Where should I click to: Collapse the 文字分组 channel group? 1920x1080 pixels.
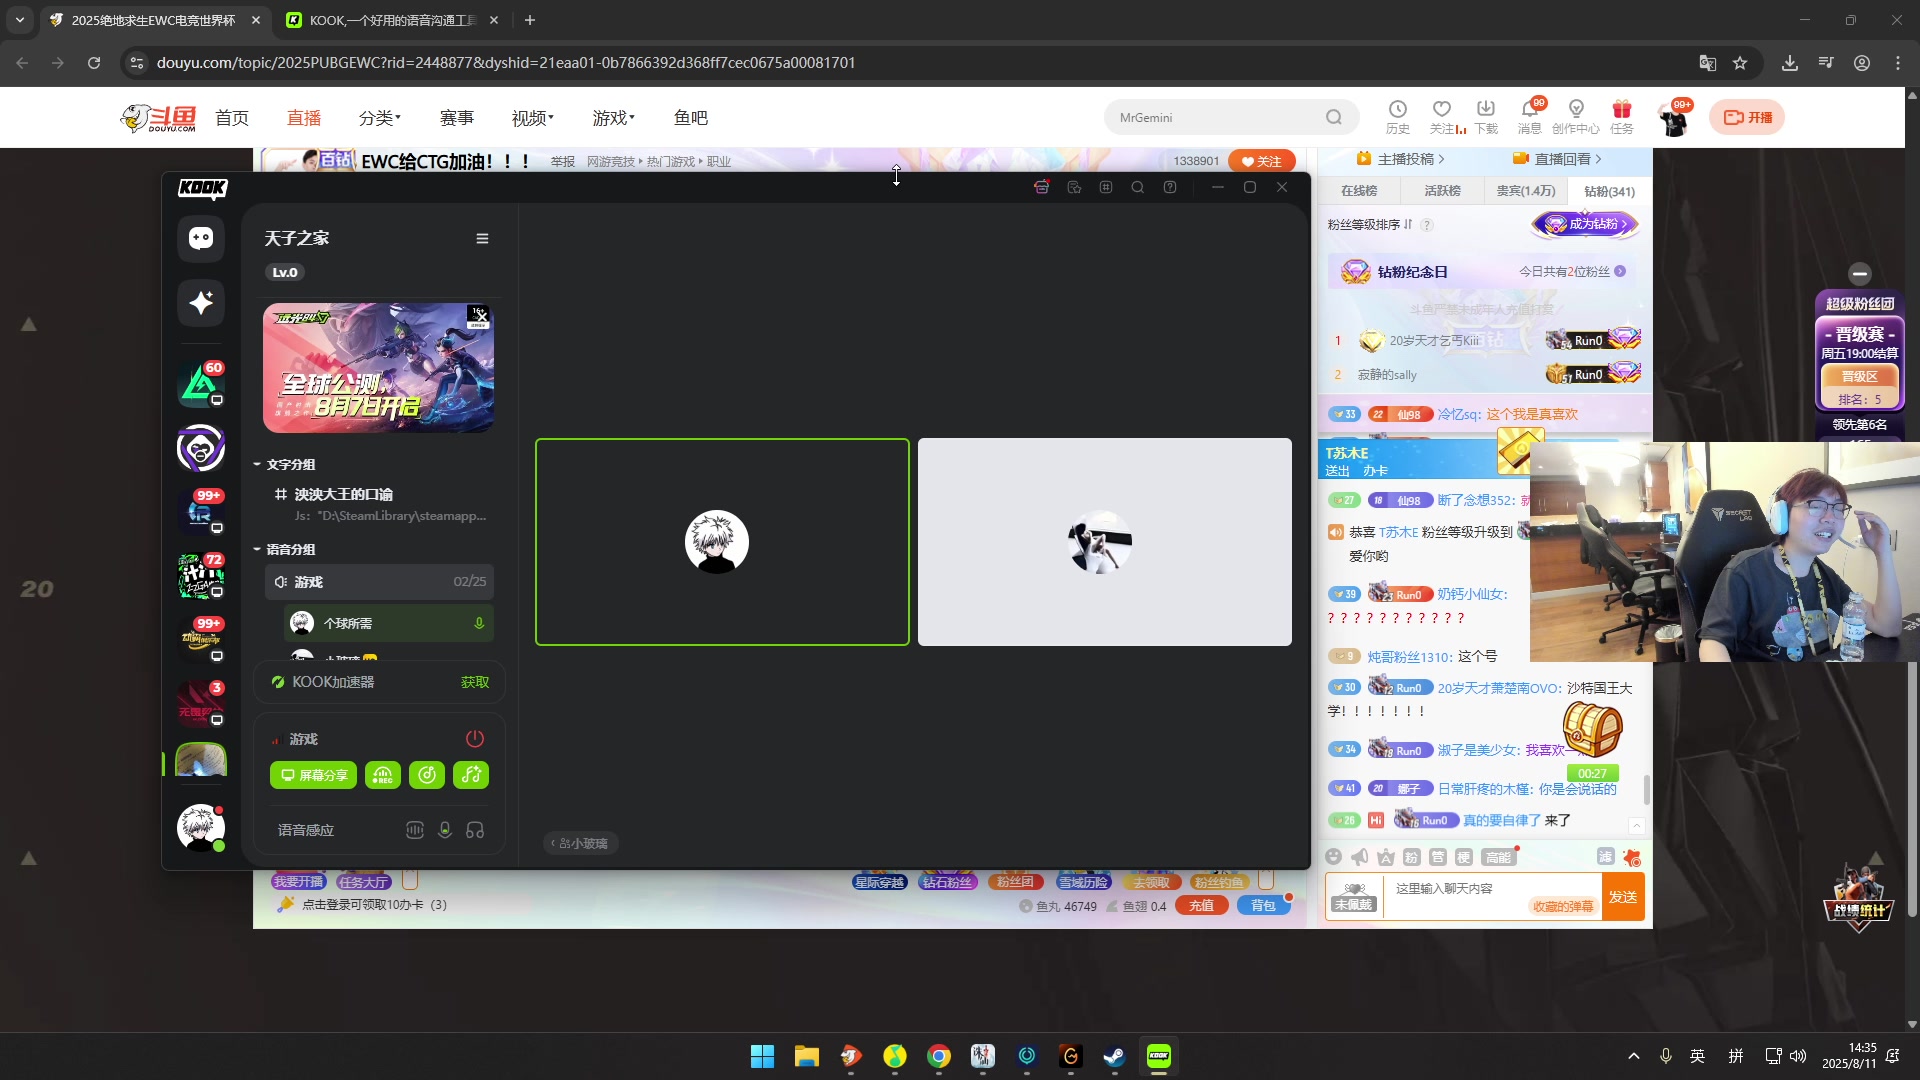pyautogui.click(x=284, y=464)
